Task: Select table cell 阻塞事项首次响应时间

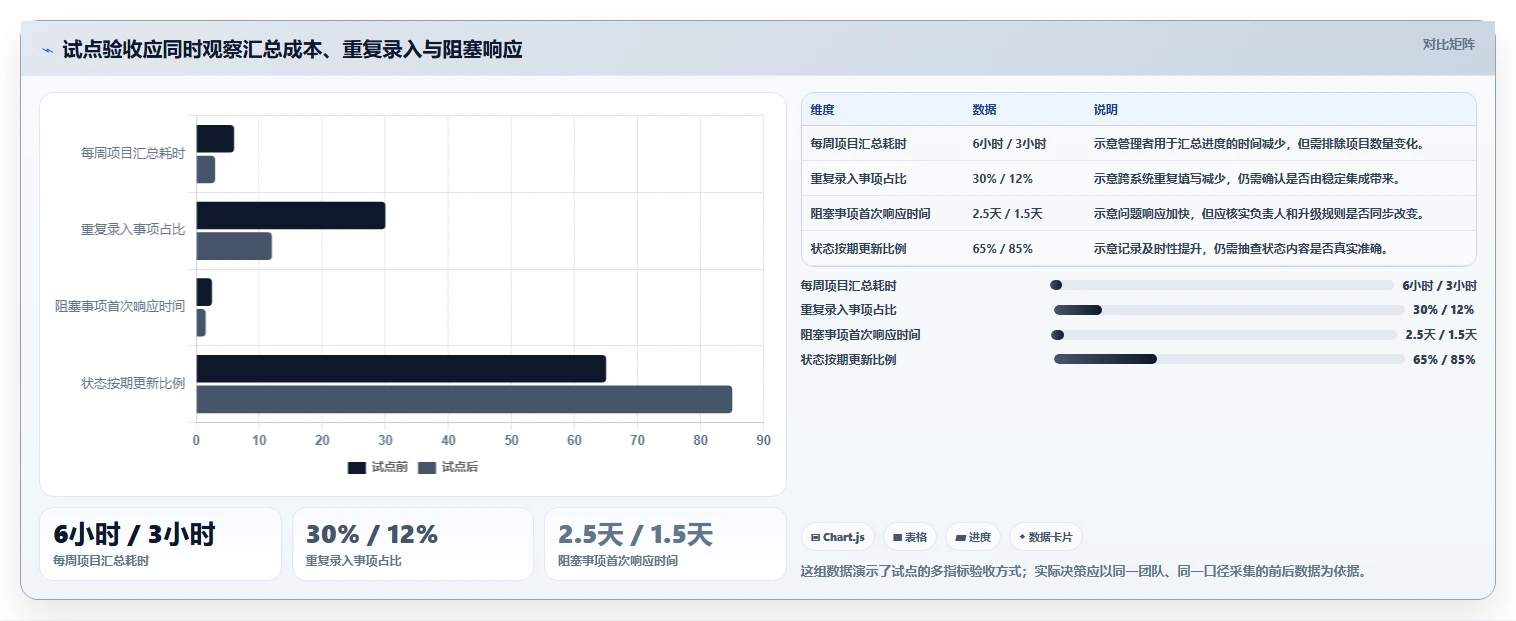Action: [870, 214]
